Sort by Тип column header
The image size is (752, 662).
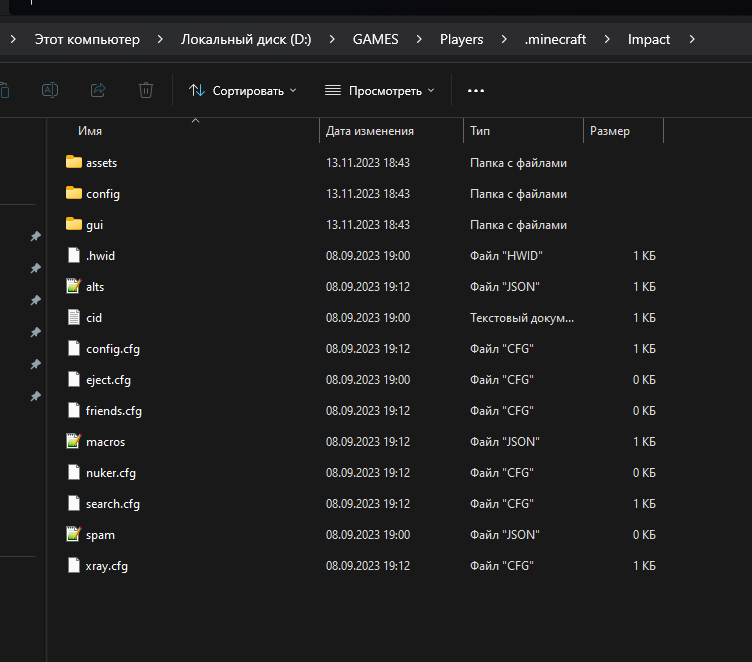click(x=480, y=131)
